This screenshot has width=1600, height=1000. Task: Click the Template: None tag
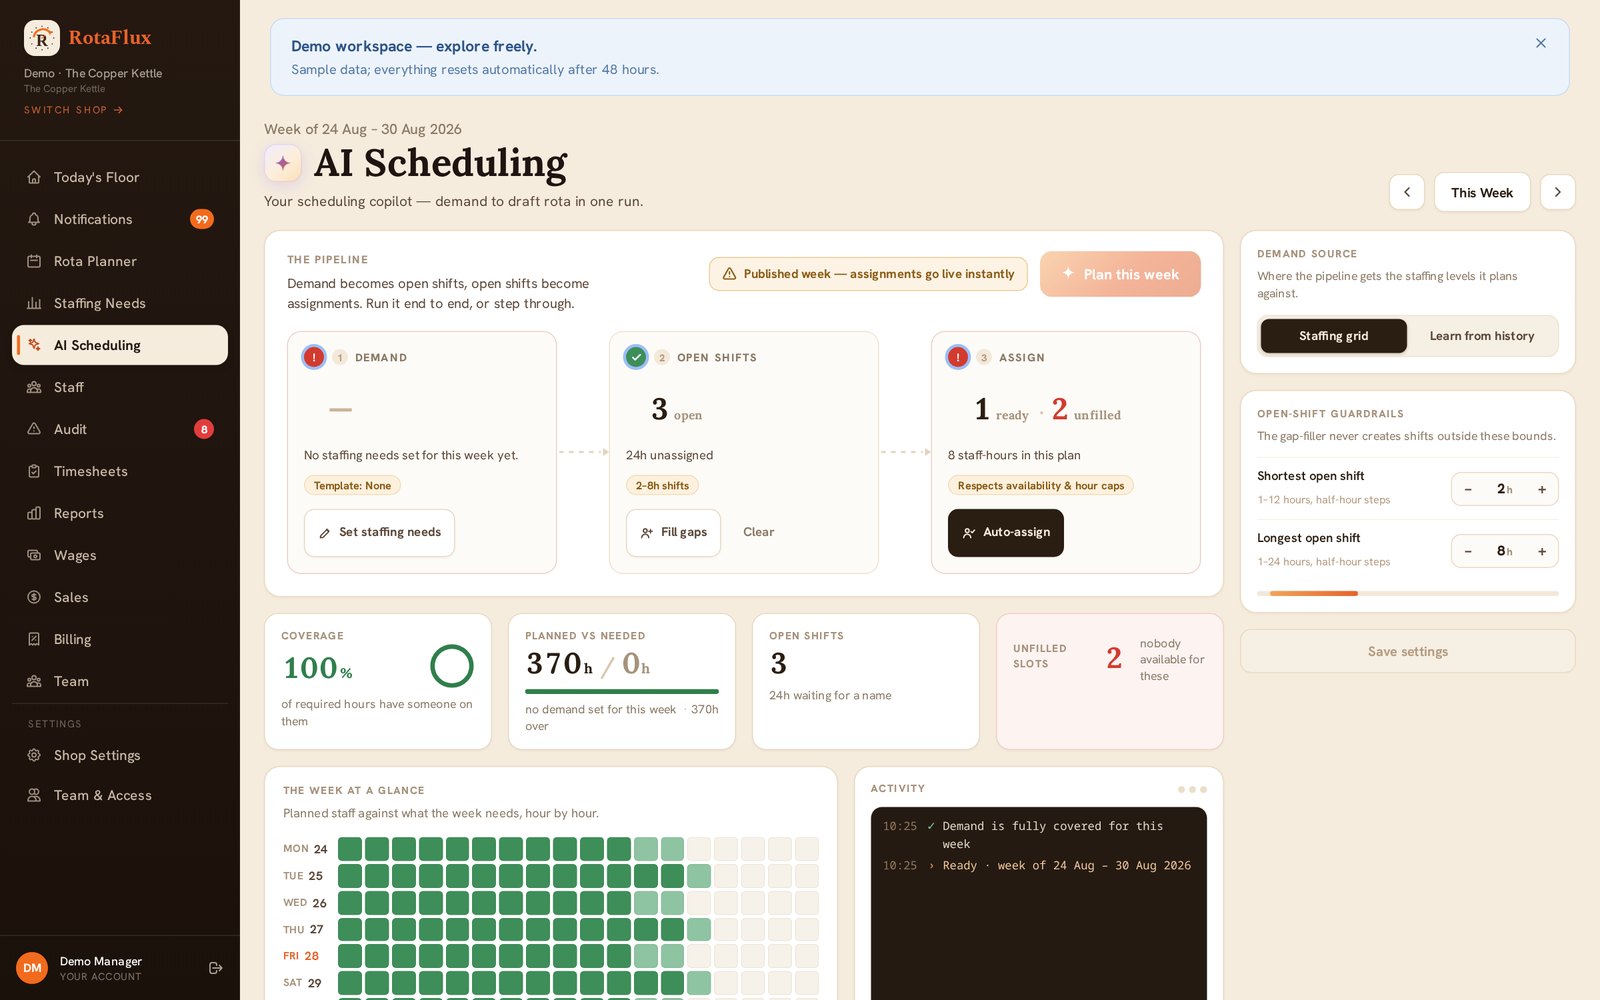click(352, 486)
